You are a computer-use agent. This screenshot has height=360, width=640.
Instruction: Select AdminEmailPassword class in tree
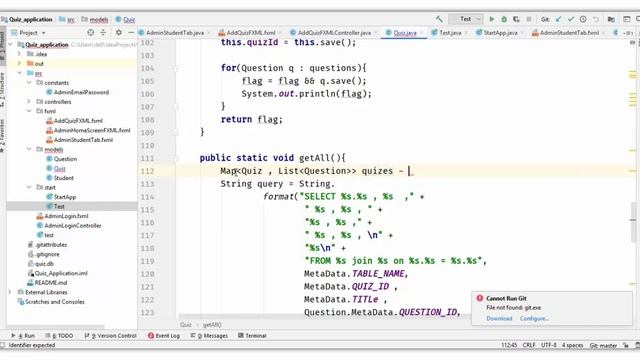coord(78,92)
